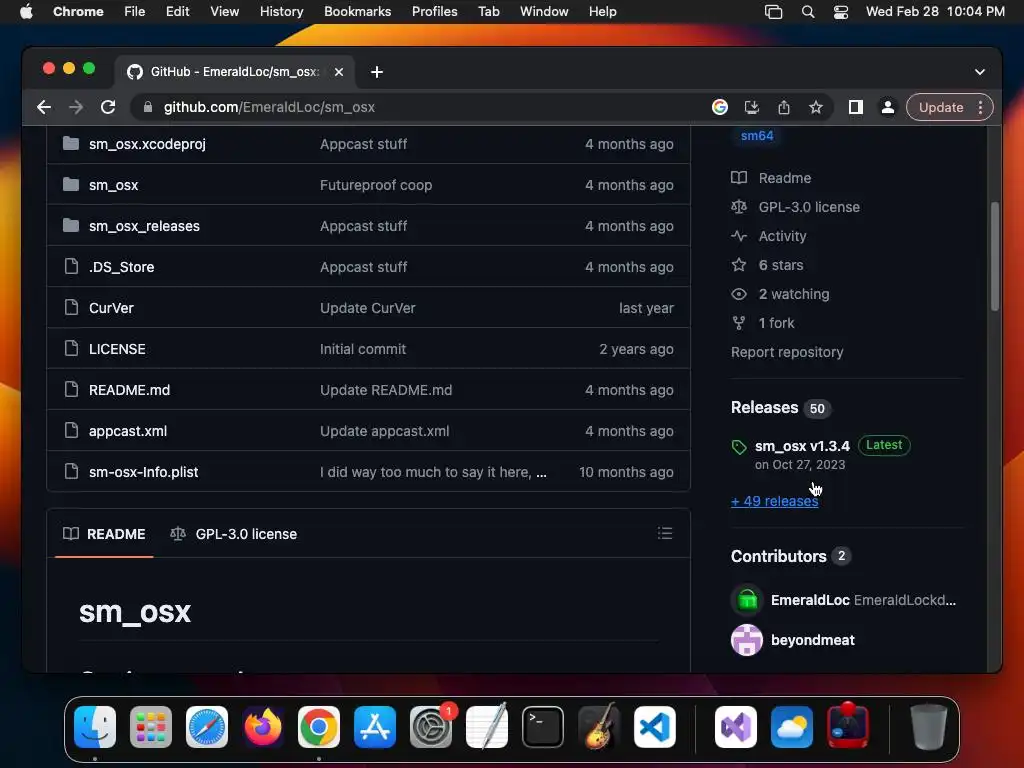Open Control Center in the menu bar
Viewport: 1024px width, 768px height.
point(841,12)
